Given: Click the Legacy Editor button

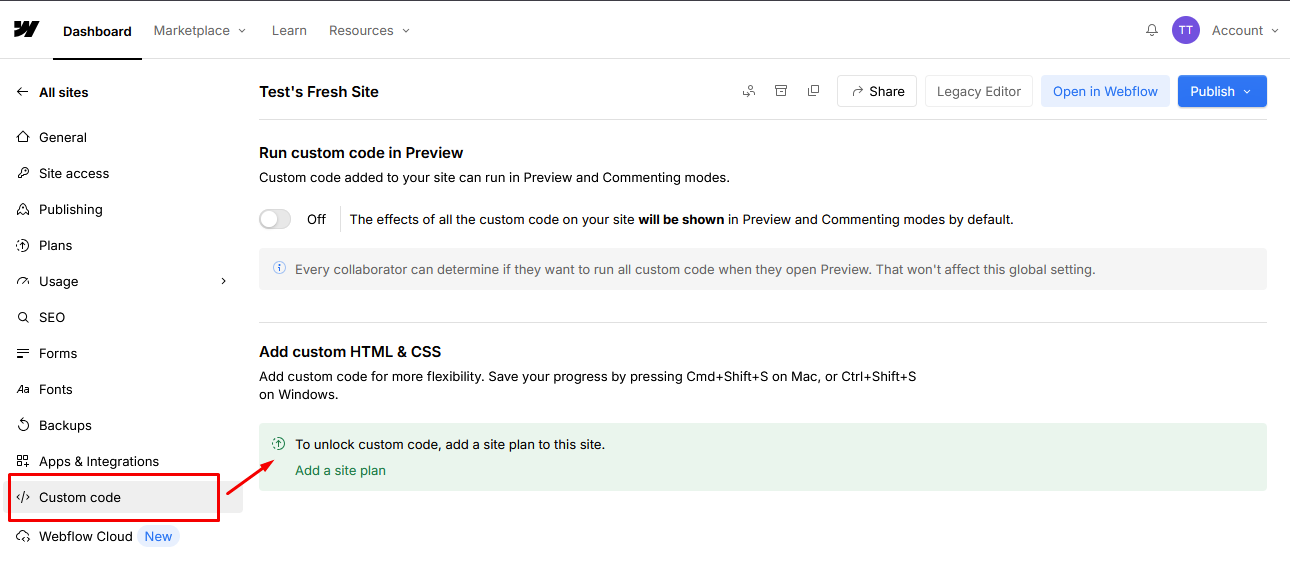Looking at the screenshot, I should [979, 91].
